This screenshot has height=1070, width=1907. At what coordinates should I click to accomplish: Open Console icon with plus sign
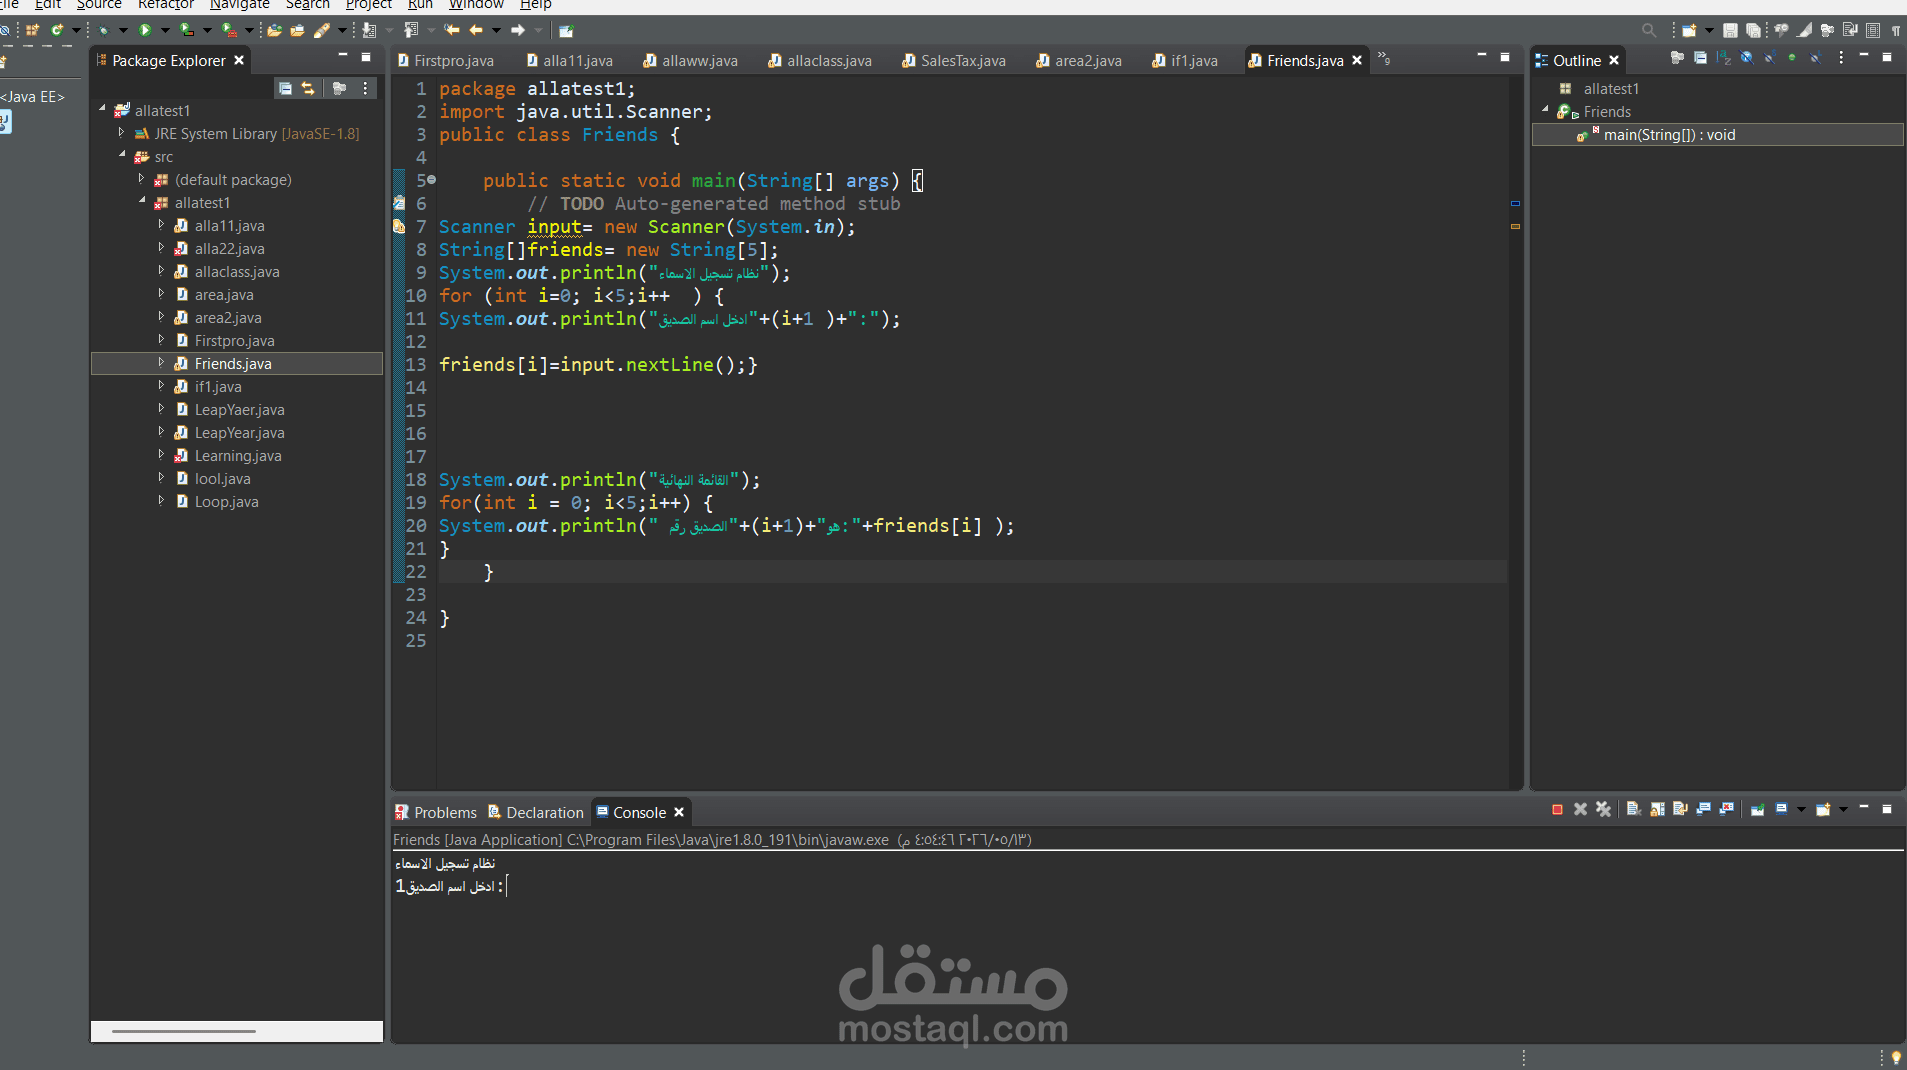(1823, 809)
